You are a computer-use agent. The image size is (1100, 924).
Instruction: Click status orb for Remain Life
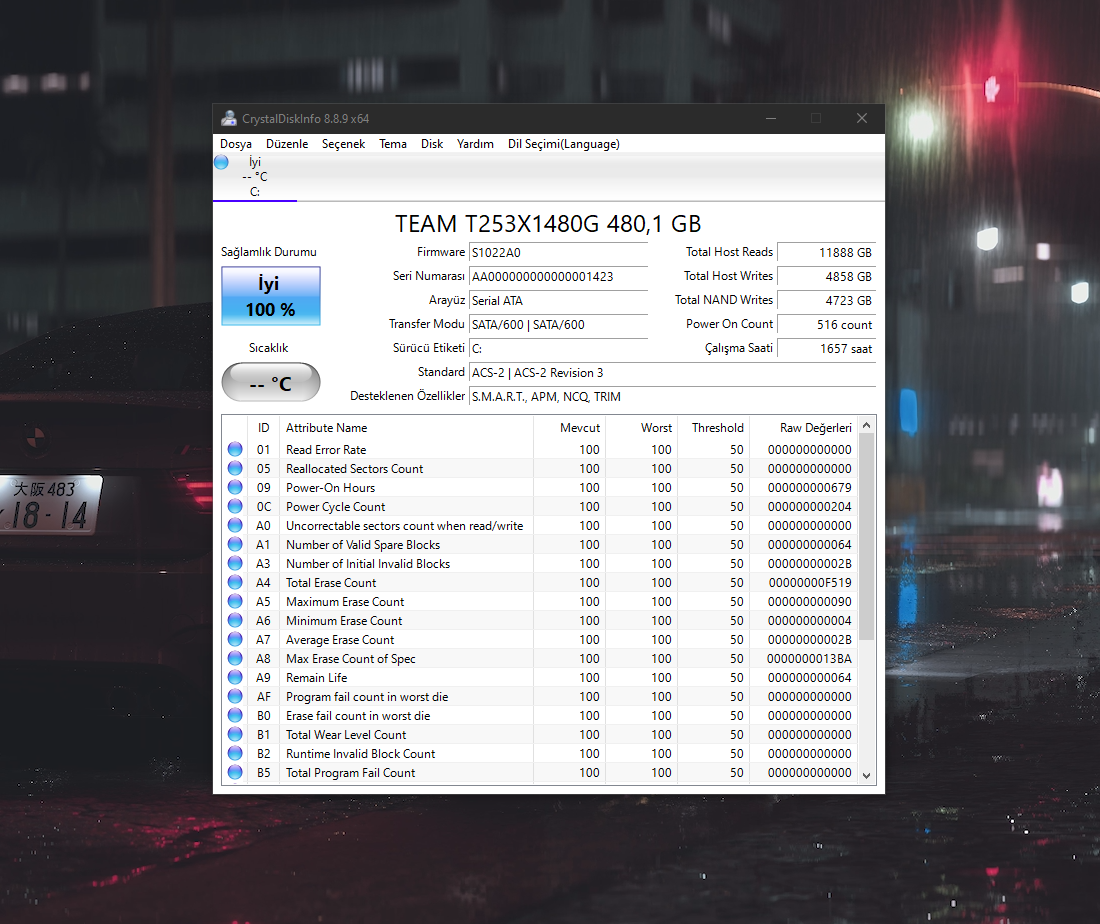235,677
